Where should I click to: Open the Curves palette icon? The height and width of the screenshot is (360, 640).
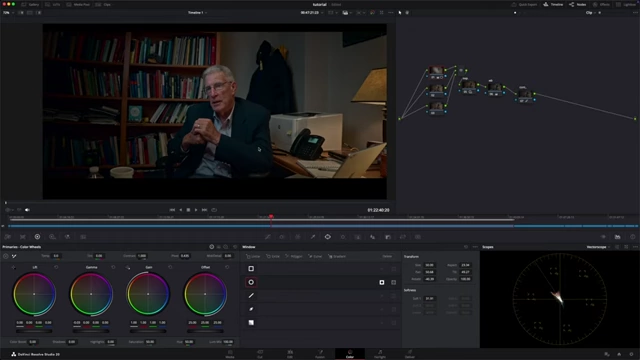pos(268,237)
